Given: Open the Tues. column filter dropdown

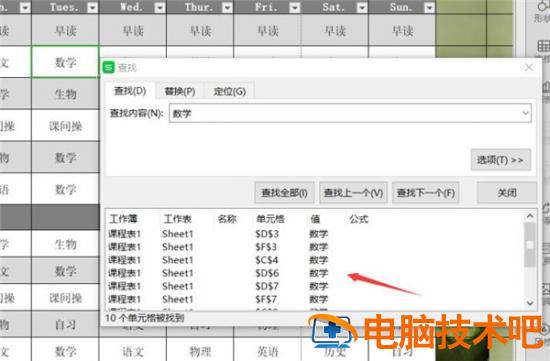Looking at the screenshot, I should coord(92,7).
